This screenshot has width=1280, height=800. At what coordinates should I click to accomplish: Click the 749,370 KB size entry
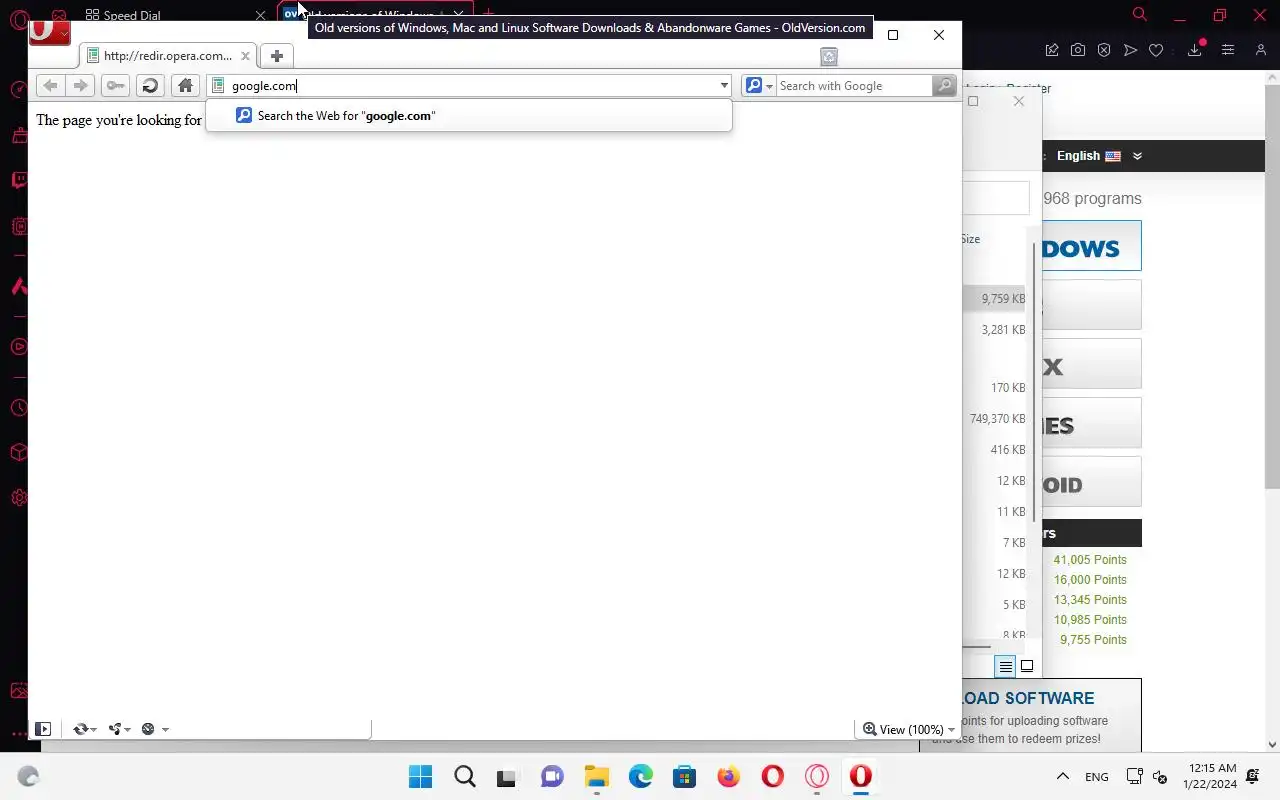[x=997, y=419]
